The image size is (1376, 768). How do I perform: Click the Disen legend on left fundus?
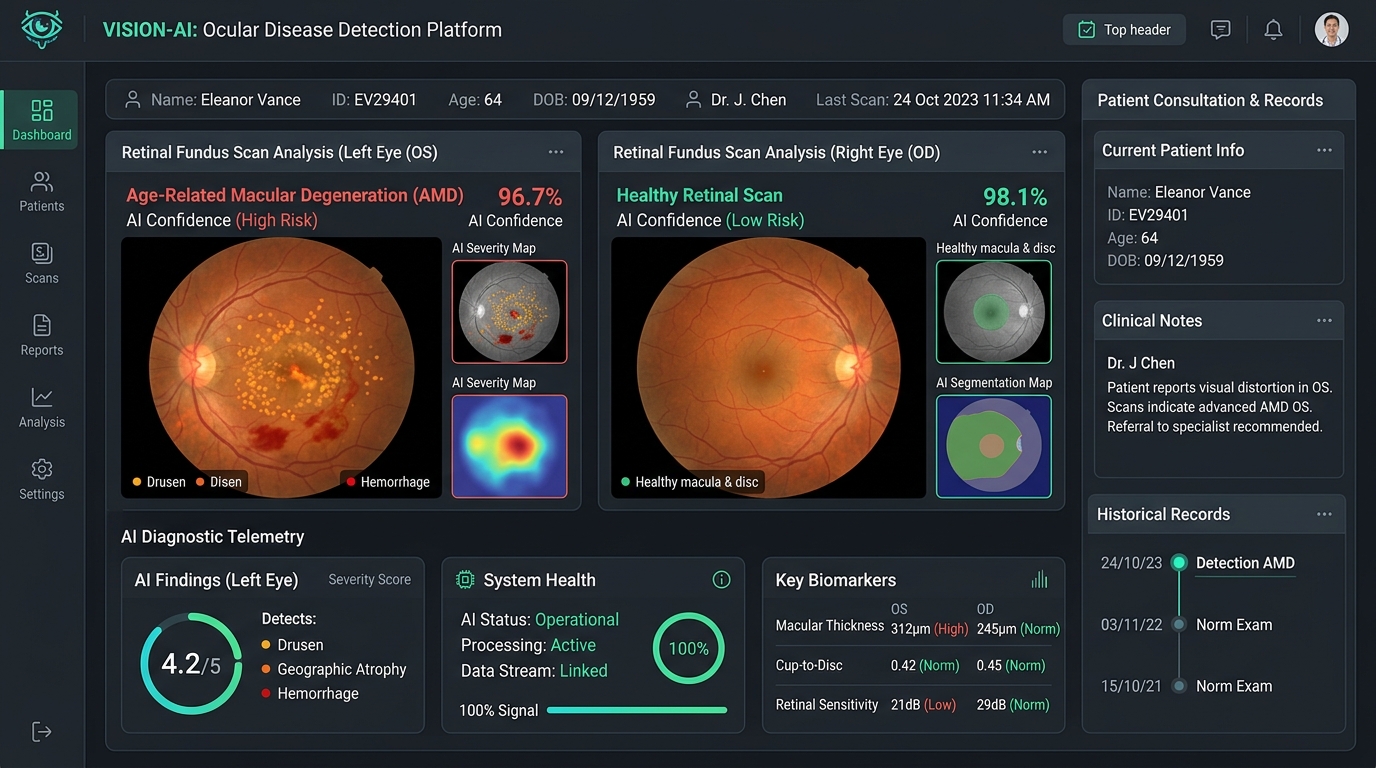(x=219, y=482)
